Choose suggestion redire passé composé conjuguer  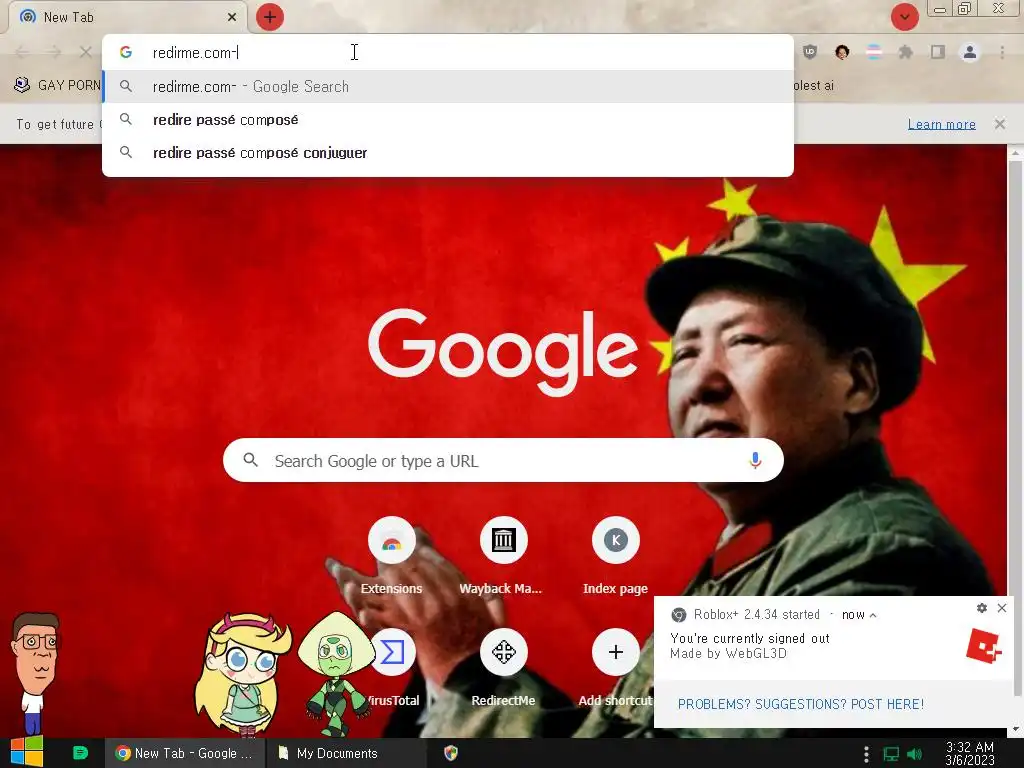(x=448, y=152)
